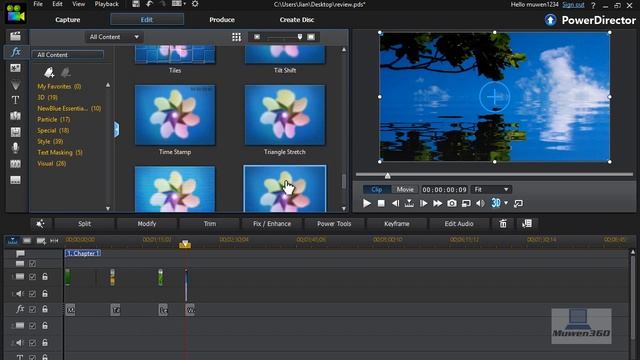Open the Media Room icon

point(16,36)
